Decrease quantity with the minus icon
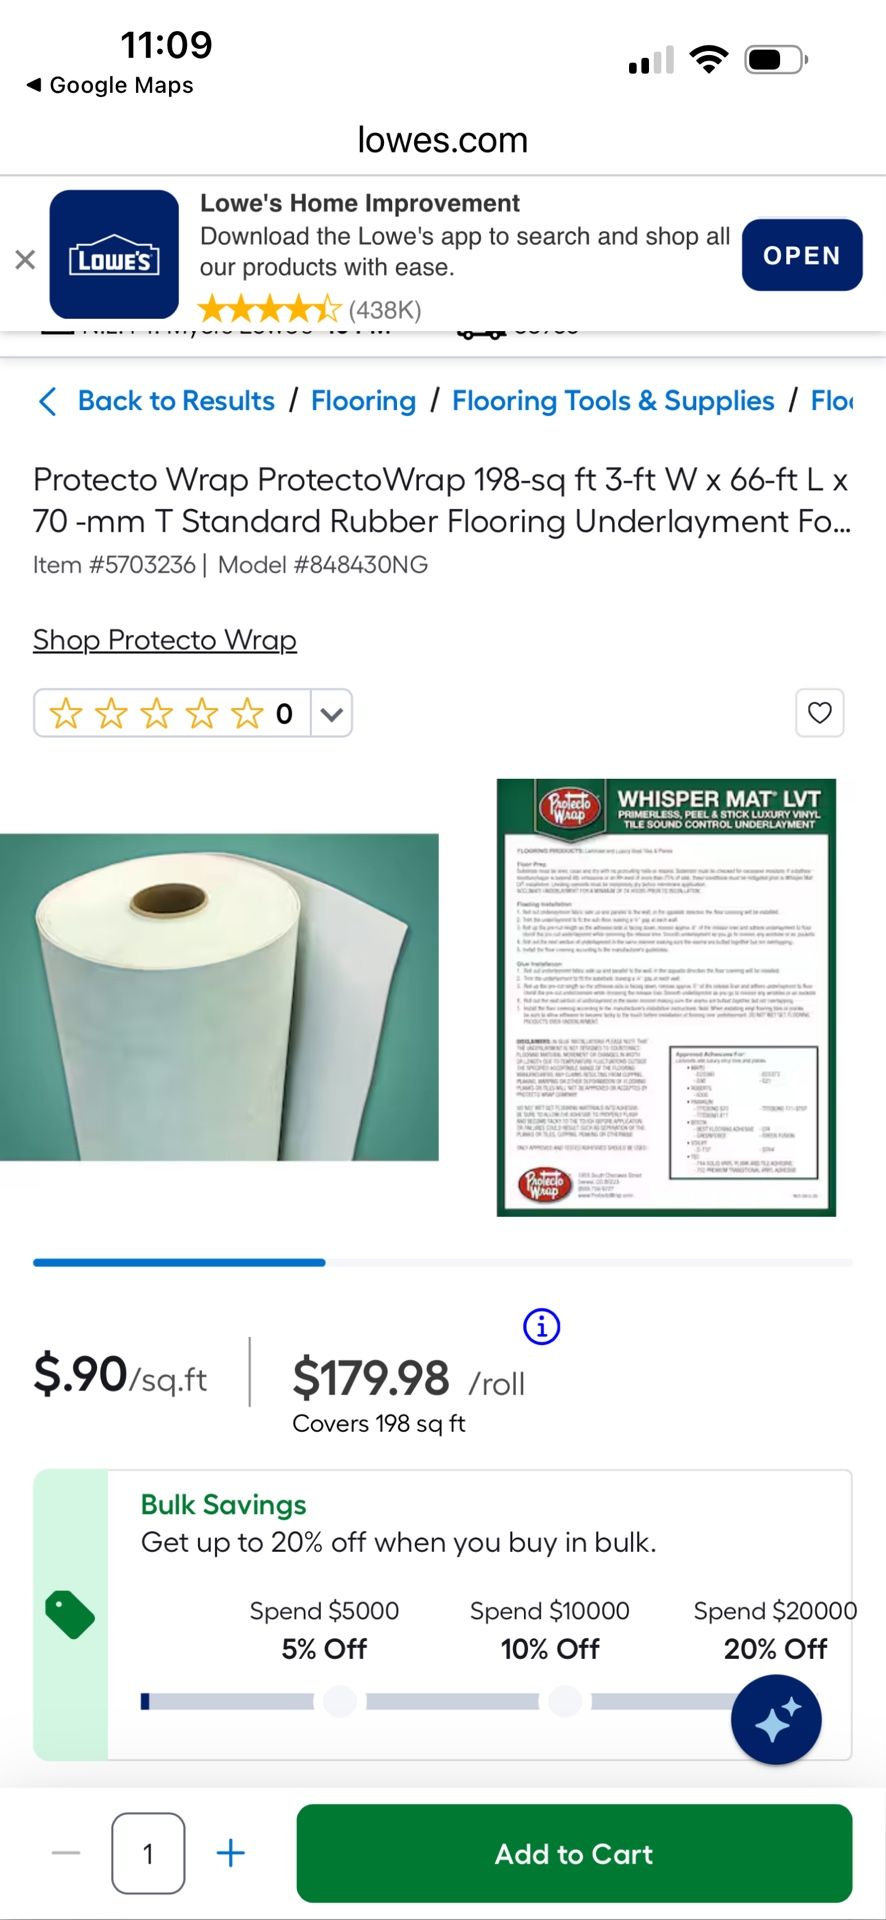The width and height of the screenshot is (886, 1920). [x=66, y=1853]
